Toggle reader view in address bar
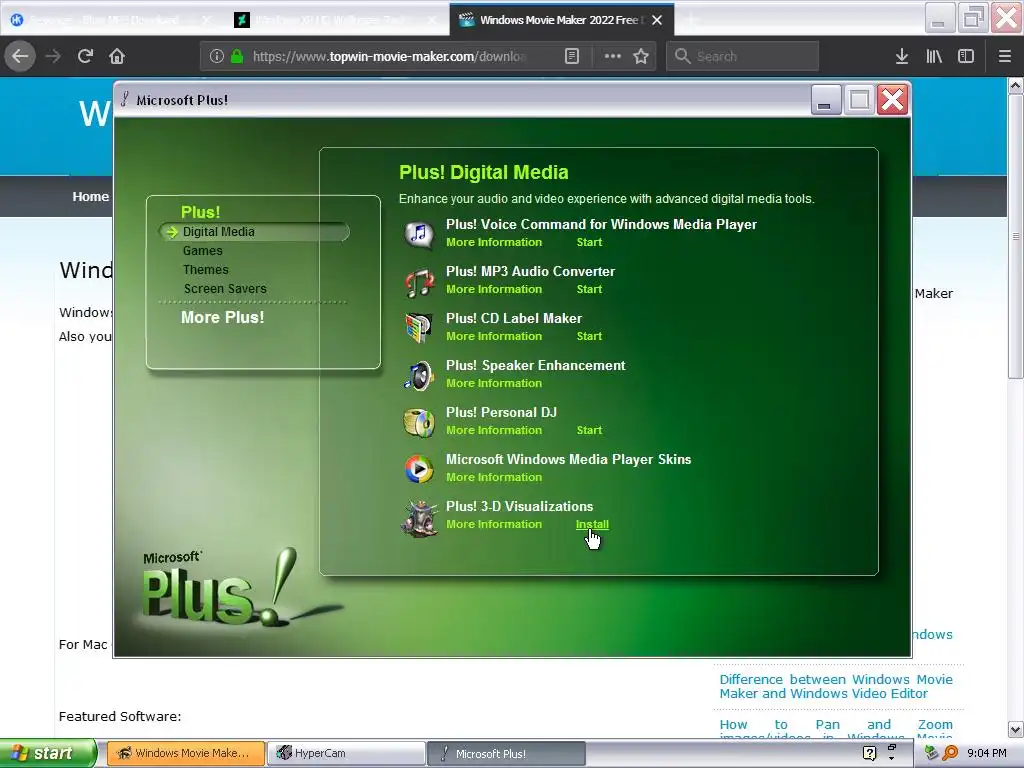 pos(572,56)
